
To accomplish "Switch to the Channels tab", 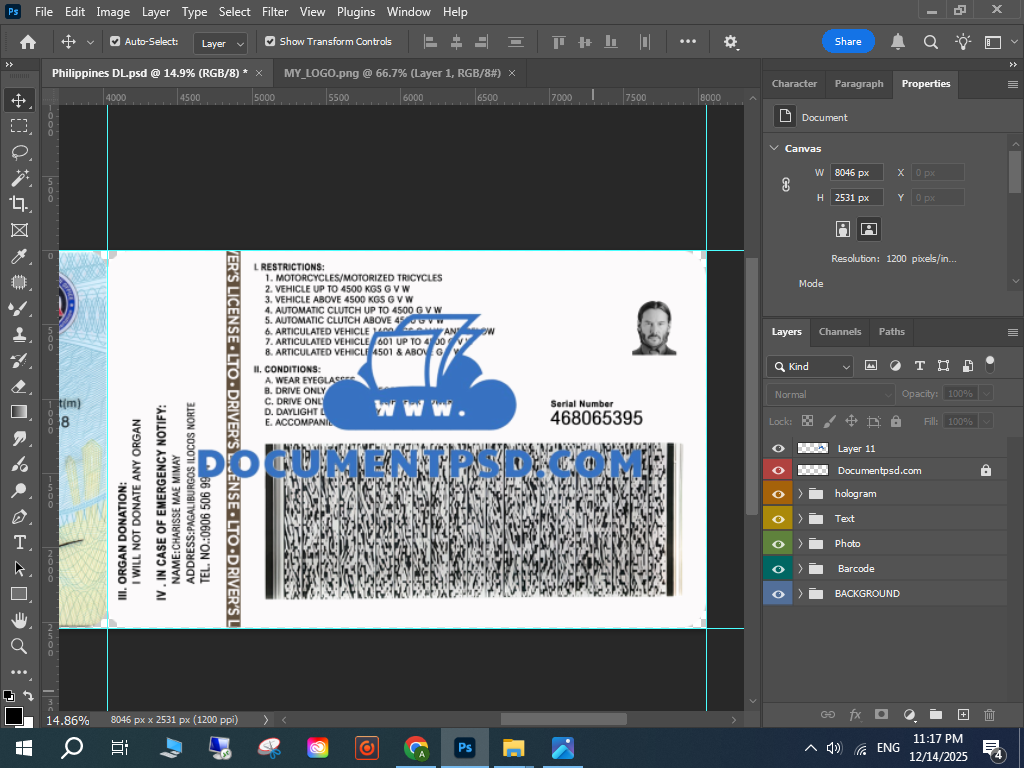I will pyautogui.click(x=839, y=332).
